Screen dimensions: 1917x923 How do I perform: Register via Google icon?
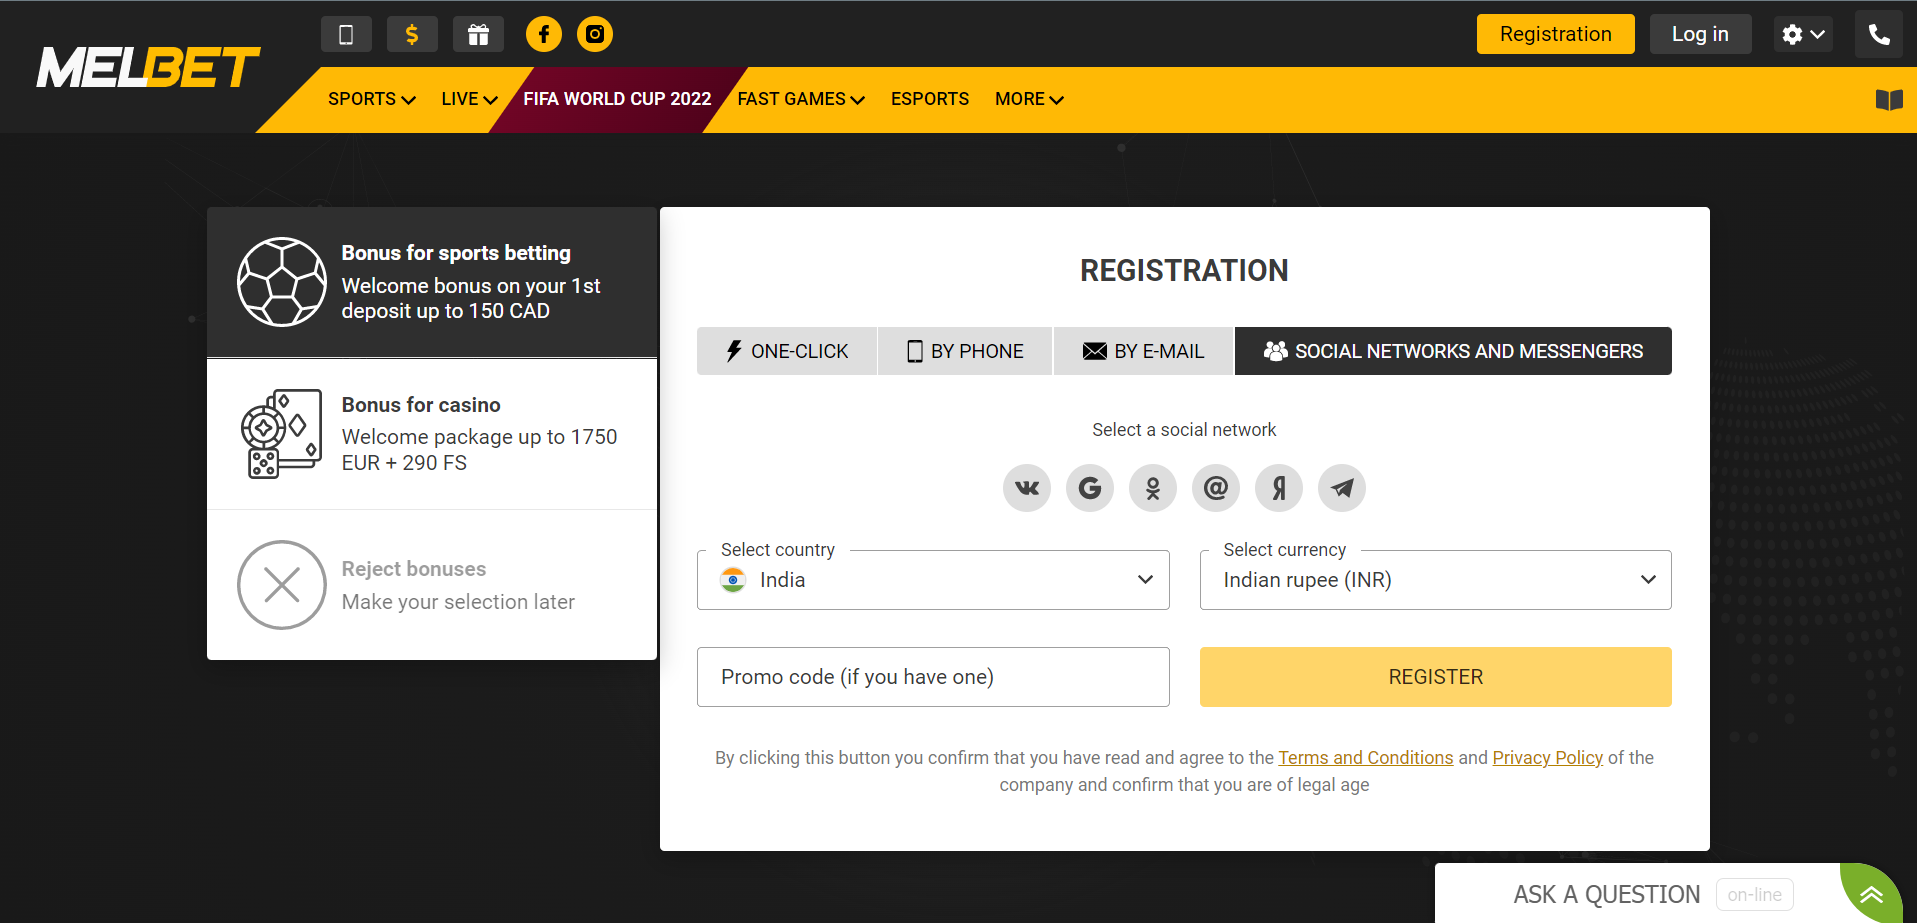[1090, 488]
